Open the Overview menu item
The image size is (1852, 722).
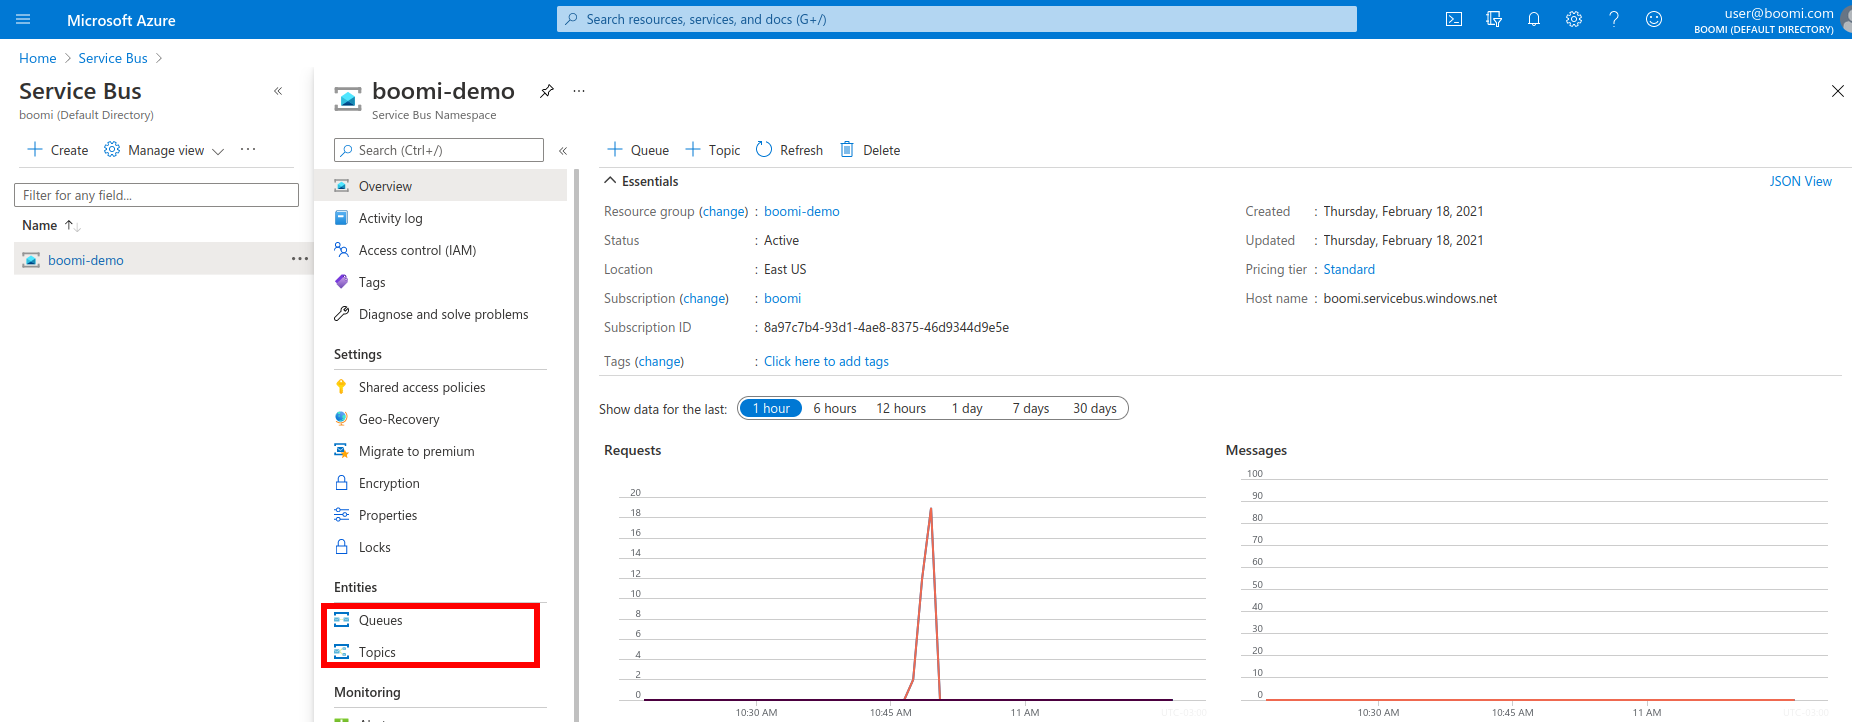[x=440, y=186]
